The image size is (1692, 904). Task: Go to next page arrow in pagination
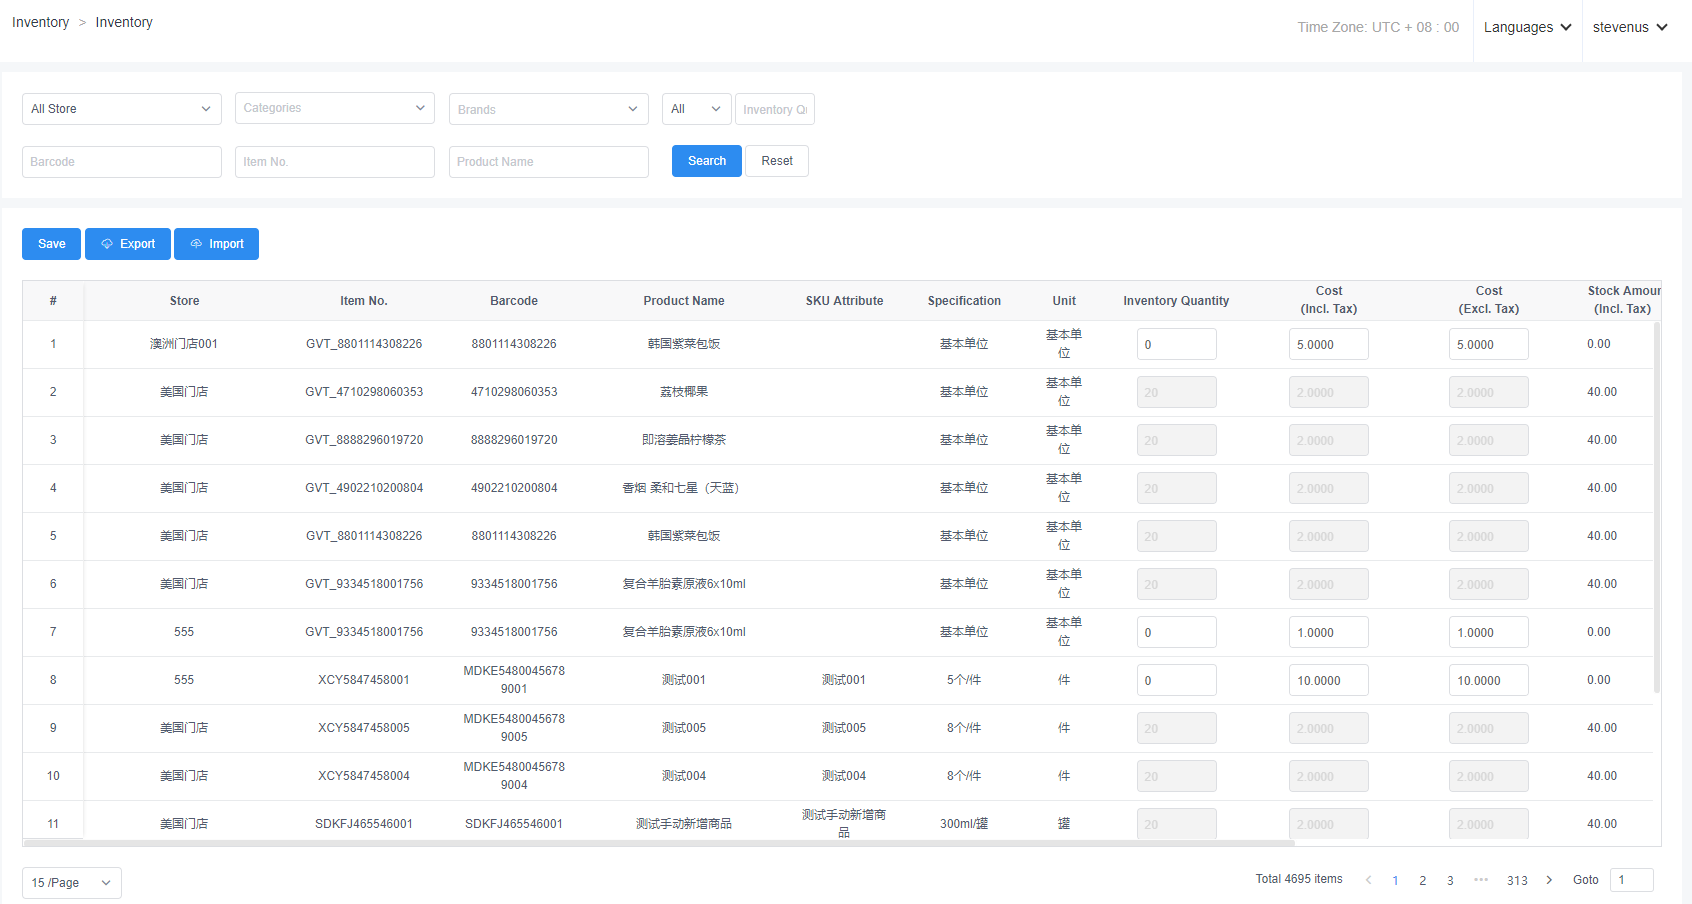(x=1549, y=880)
